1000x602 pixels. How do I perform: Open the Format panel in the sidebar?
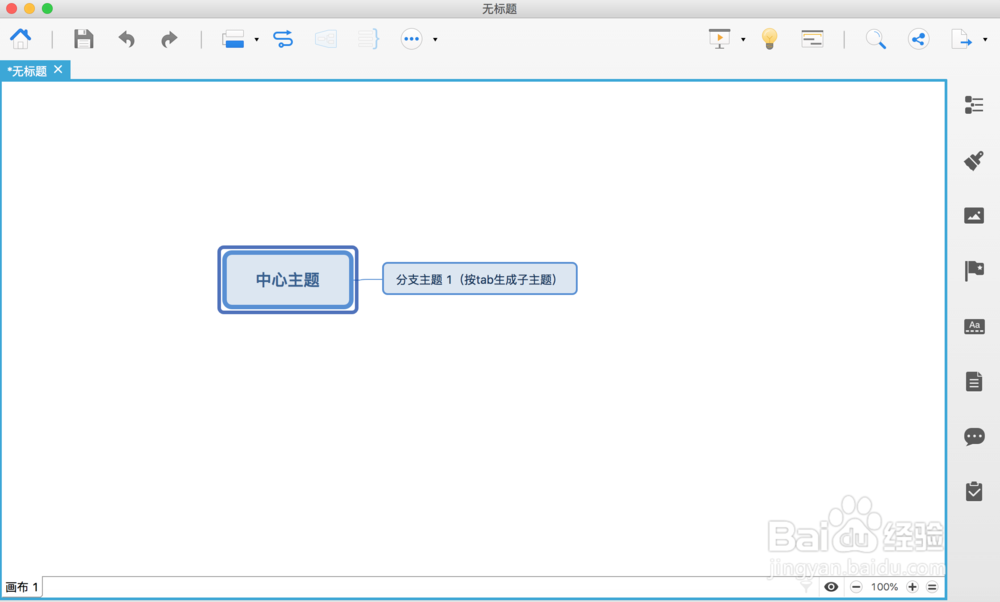pyautogui.click(x=974, y=104)
